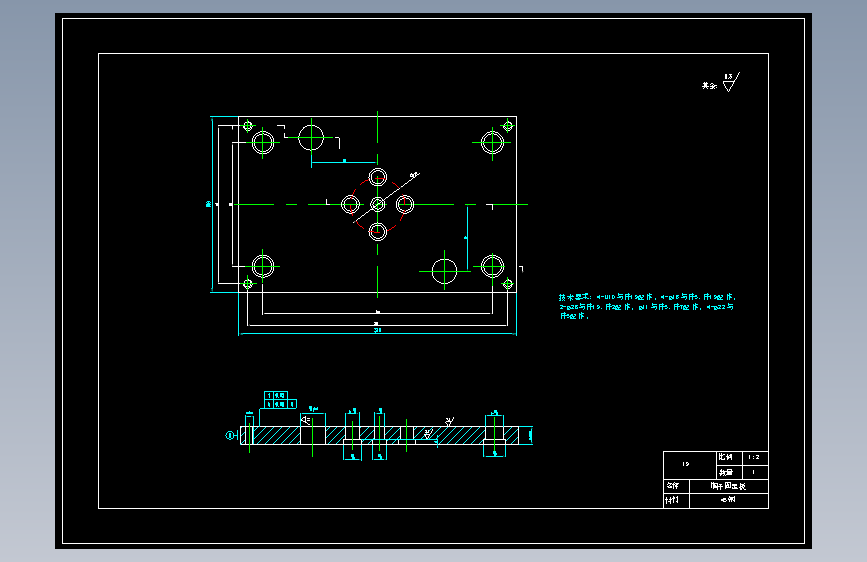Click the part name cell ending in '固定板'
The height and width of the screenshot is (562, 867).
pyautogui.click(x=728, y=486)
